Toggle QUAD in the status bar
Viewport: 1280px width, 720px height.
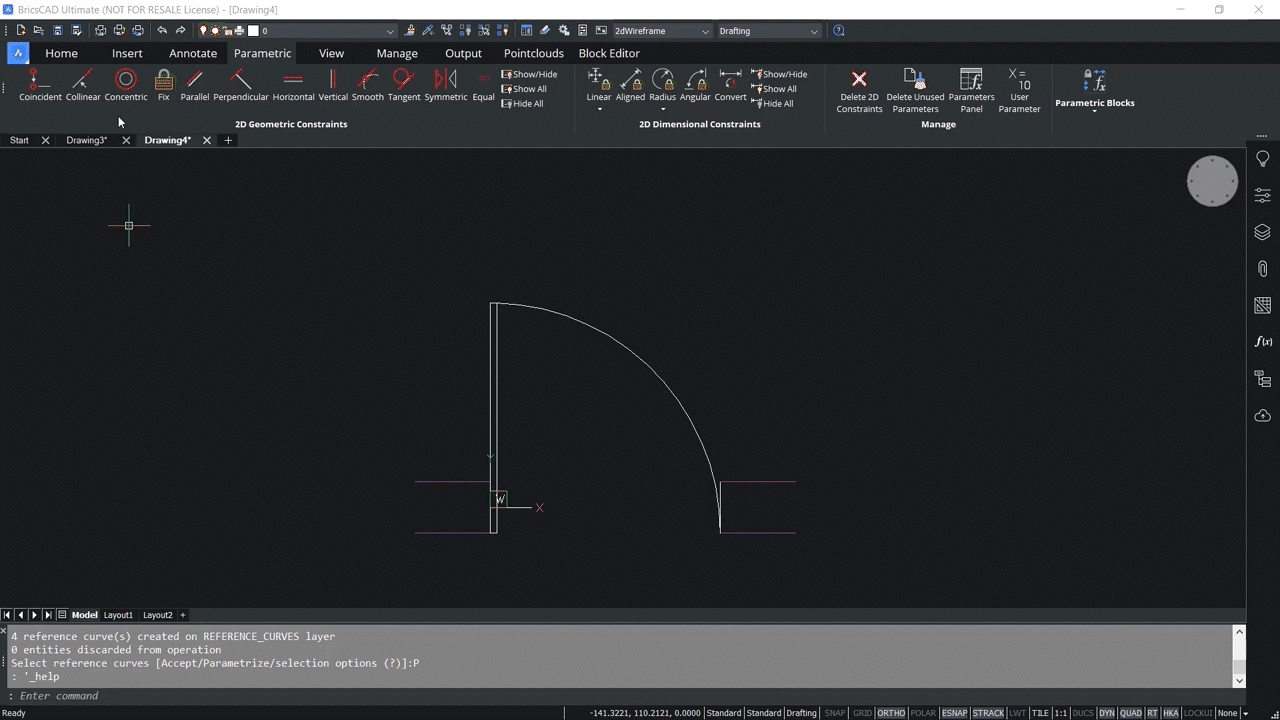(x=1131, y=713)
